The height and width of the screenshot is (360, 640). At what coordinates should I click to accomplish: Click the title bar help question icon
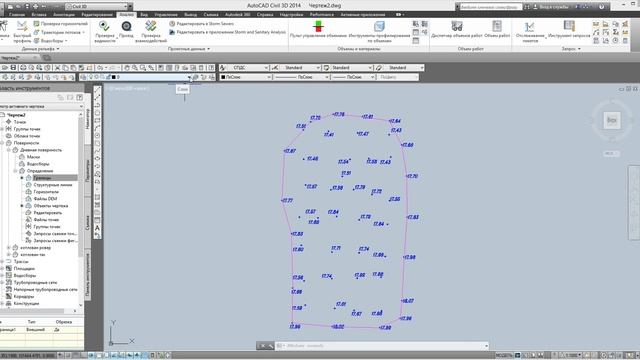pos(601,7)
